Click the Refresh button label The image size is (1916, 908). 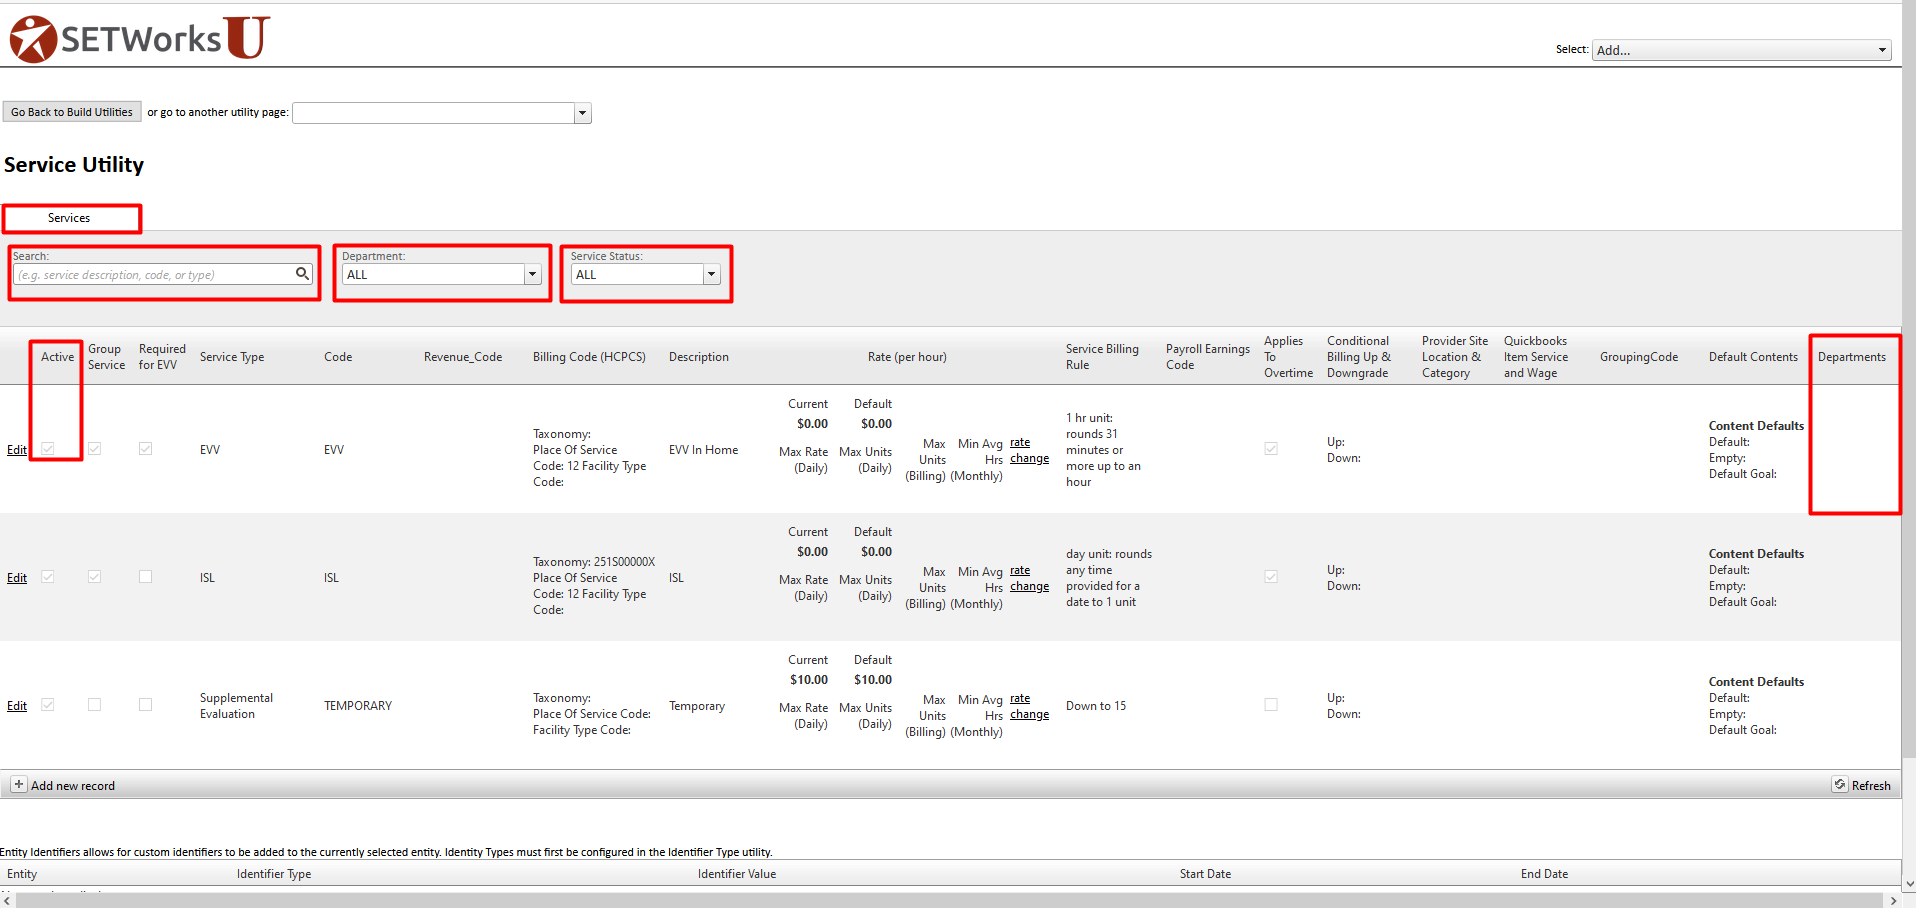(1871, 786)
